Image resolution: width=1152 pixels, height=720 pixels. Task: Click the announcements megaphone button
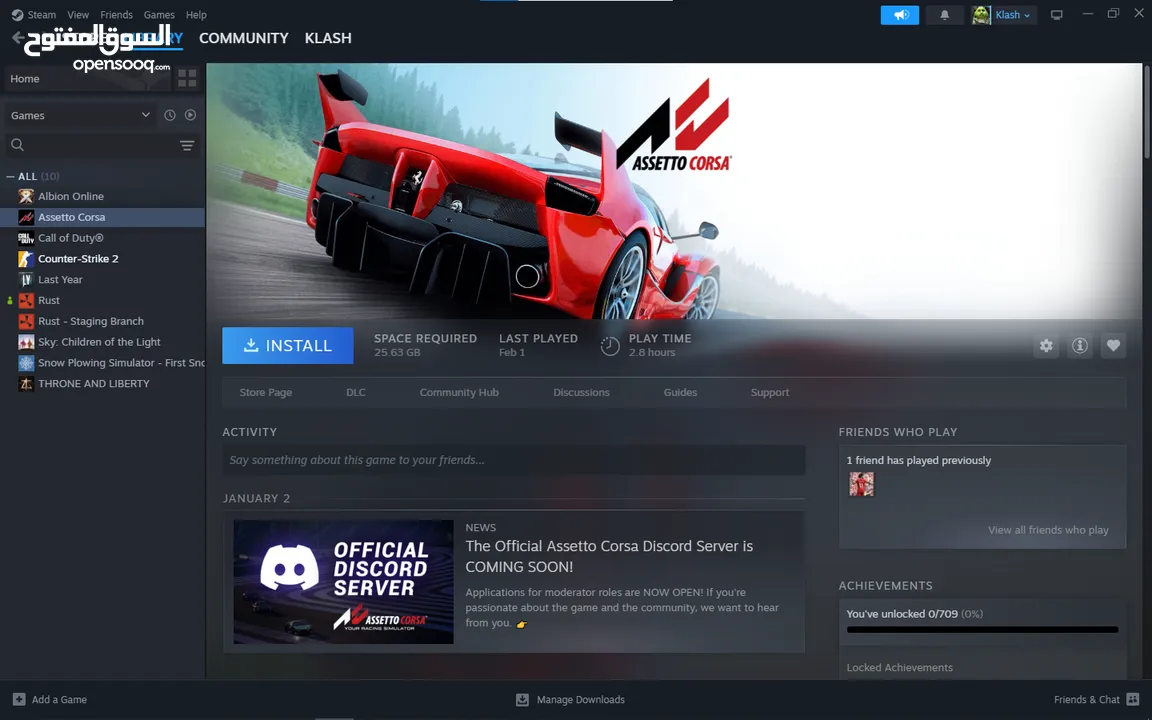click(900, 15)
